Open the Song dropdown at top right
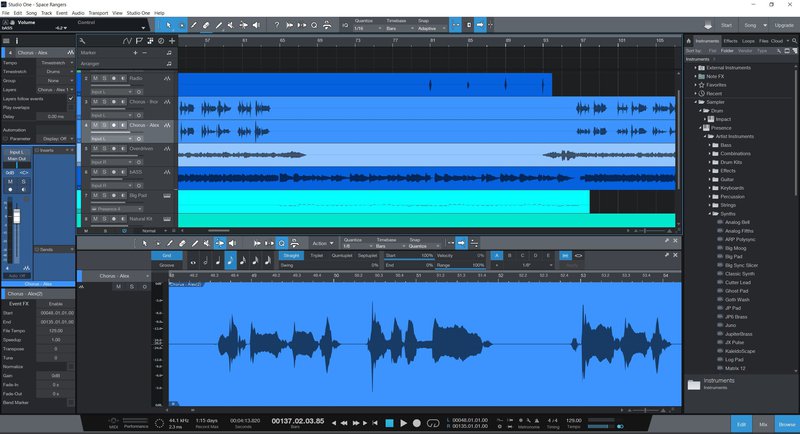800x434 pixels. 755,25
